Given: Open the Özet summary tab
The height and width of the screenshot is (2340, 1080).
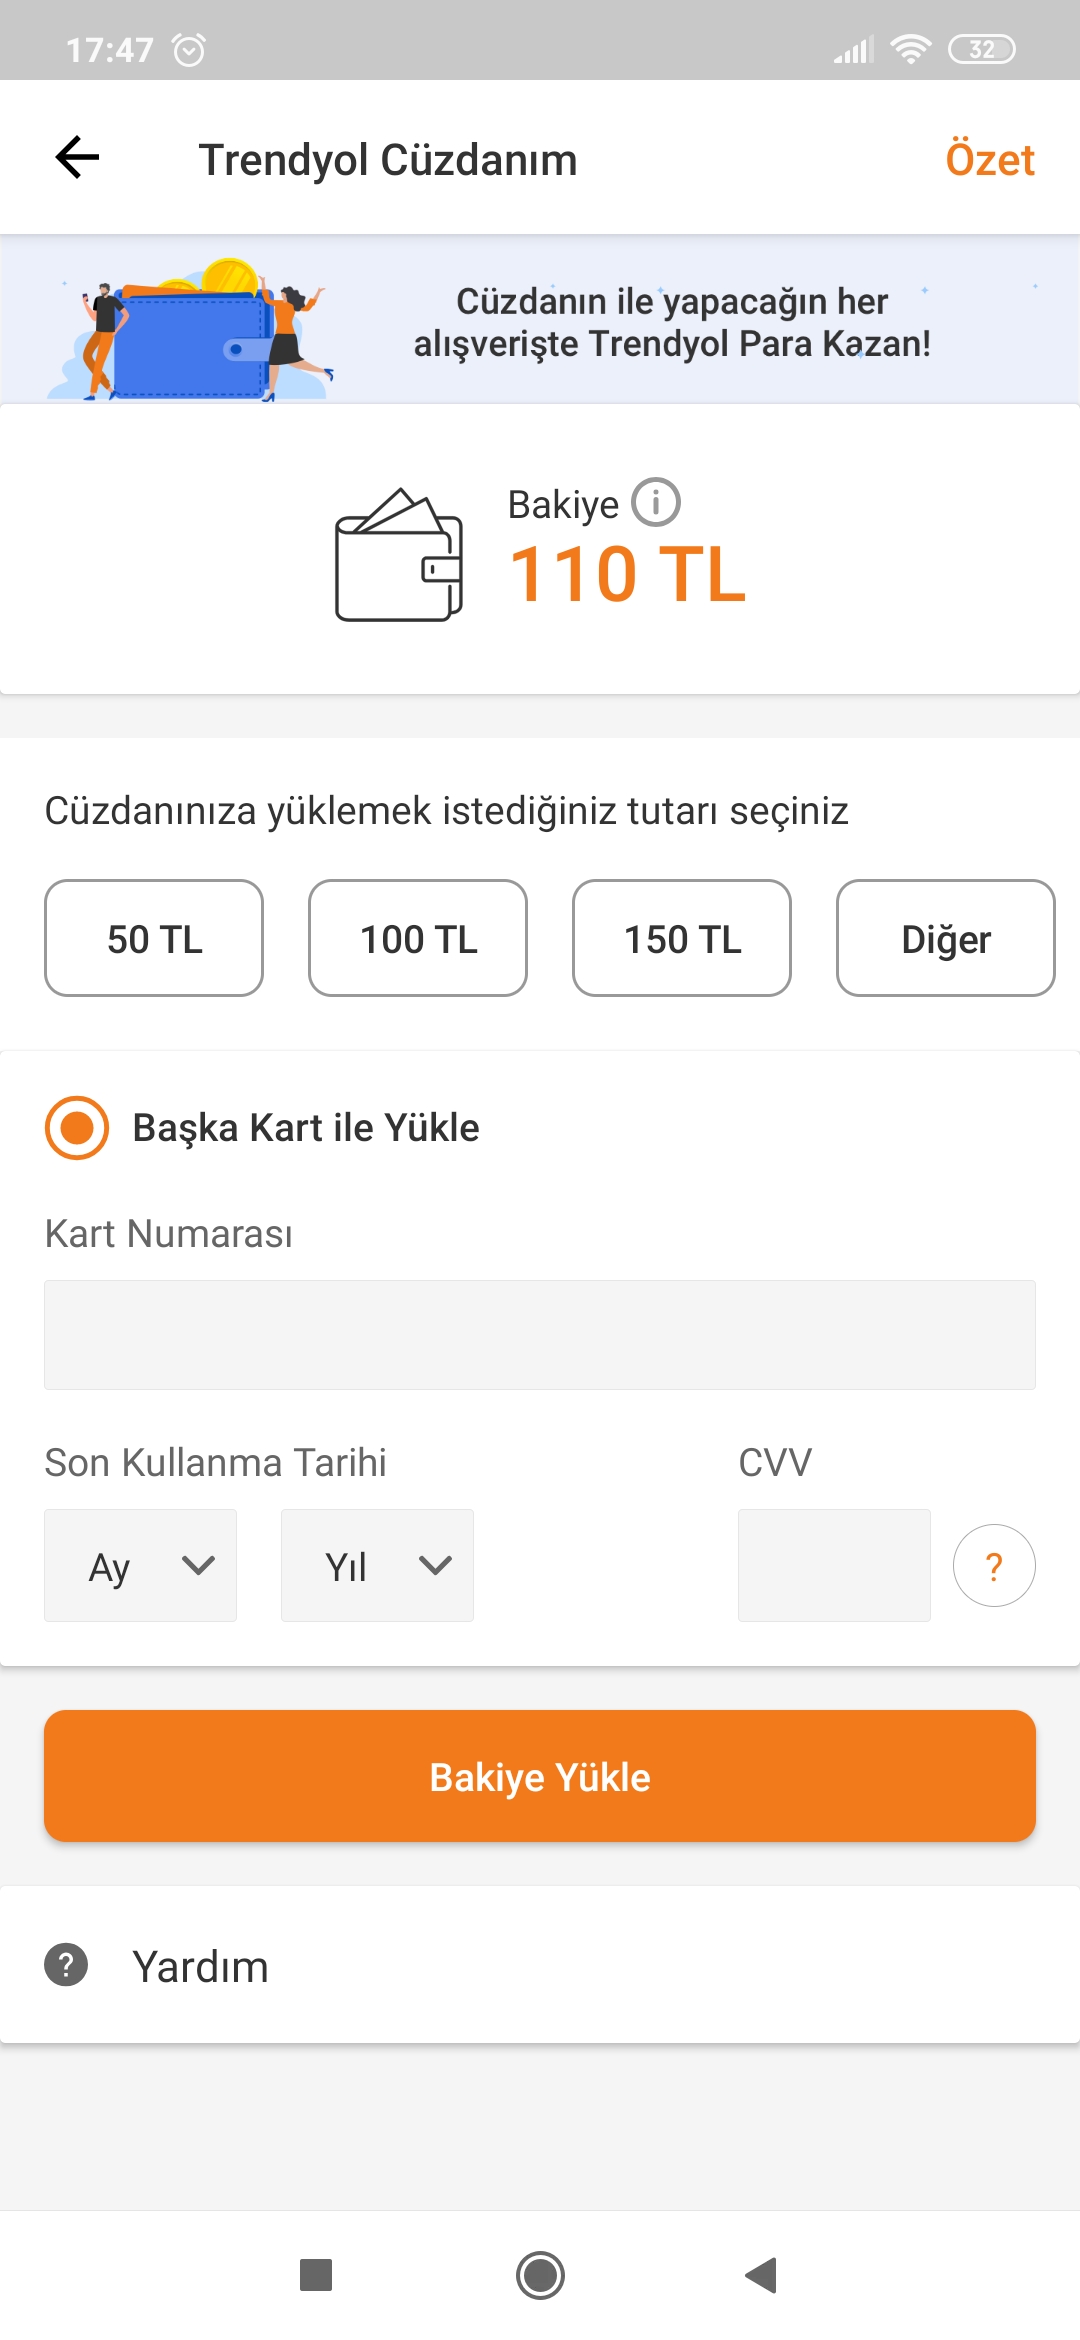Looking at the screenshot, I should [989, 160].
